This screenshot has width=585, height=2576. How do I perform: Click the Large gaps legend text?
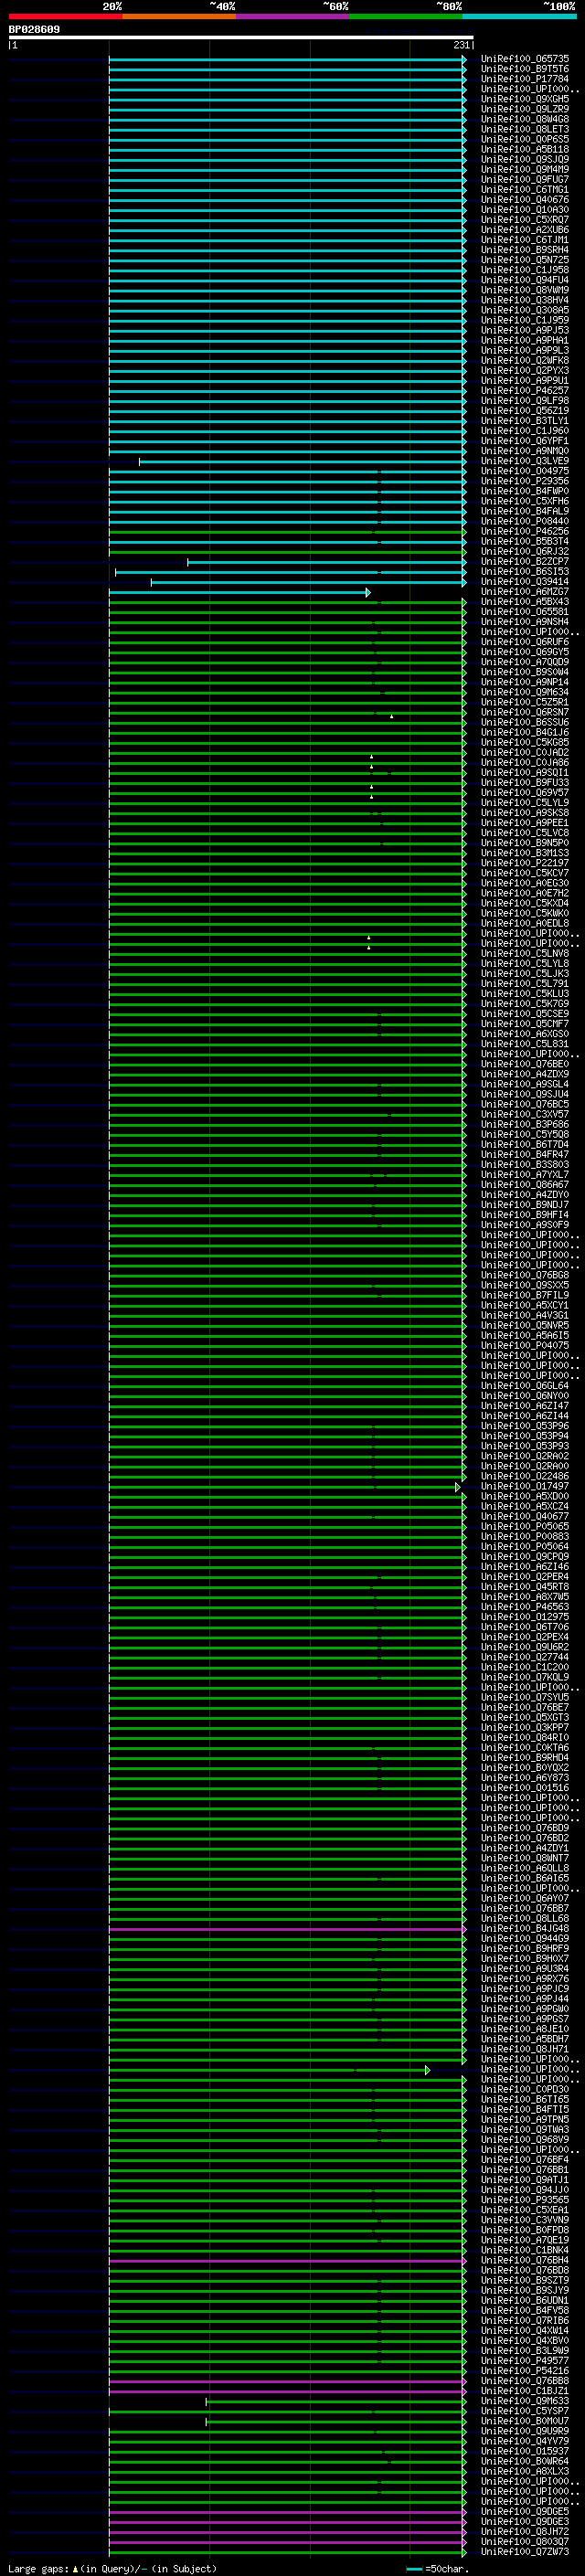pyautogui.click(x=40, y=2569)
